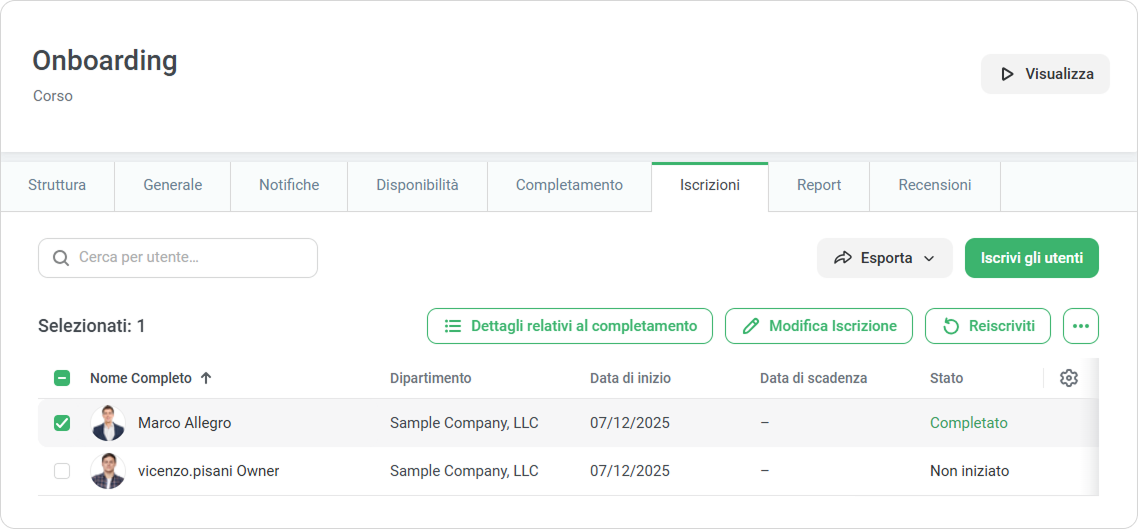Check the vicenzo.pisani Owner row checkbox

[x=62, y=471]
